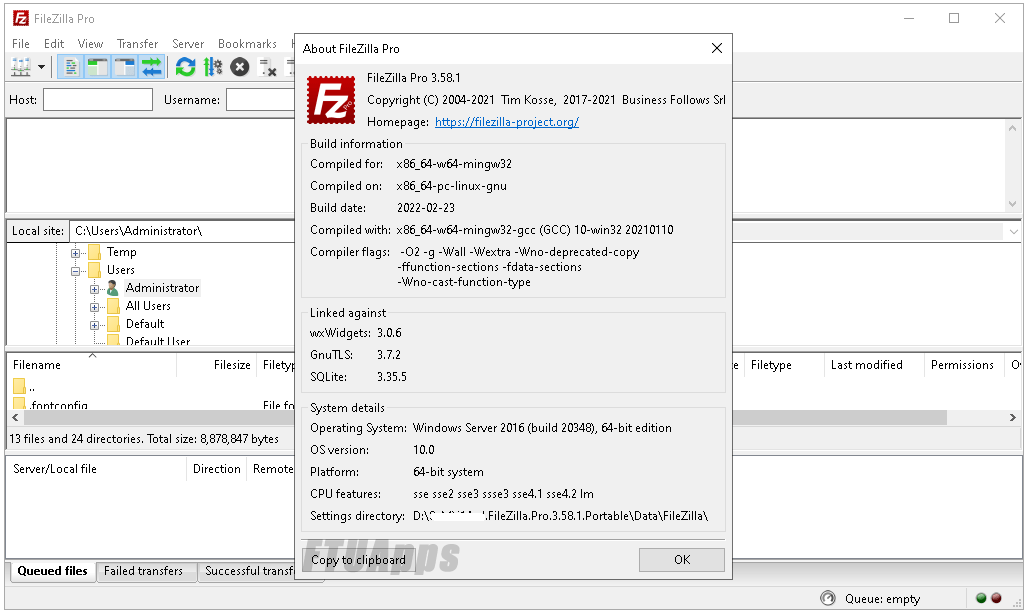Image resolution: width=1025 pixels, height=611 pixels.
Task: Focus the Host input field
Action: tap(98, 100)
